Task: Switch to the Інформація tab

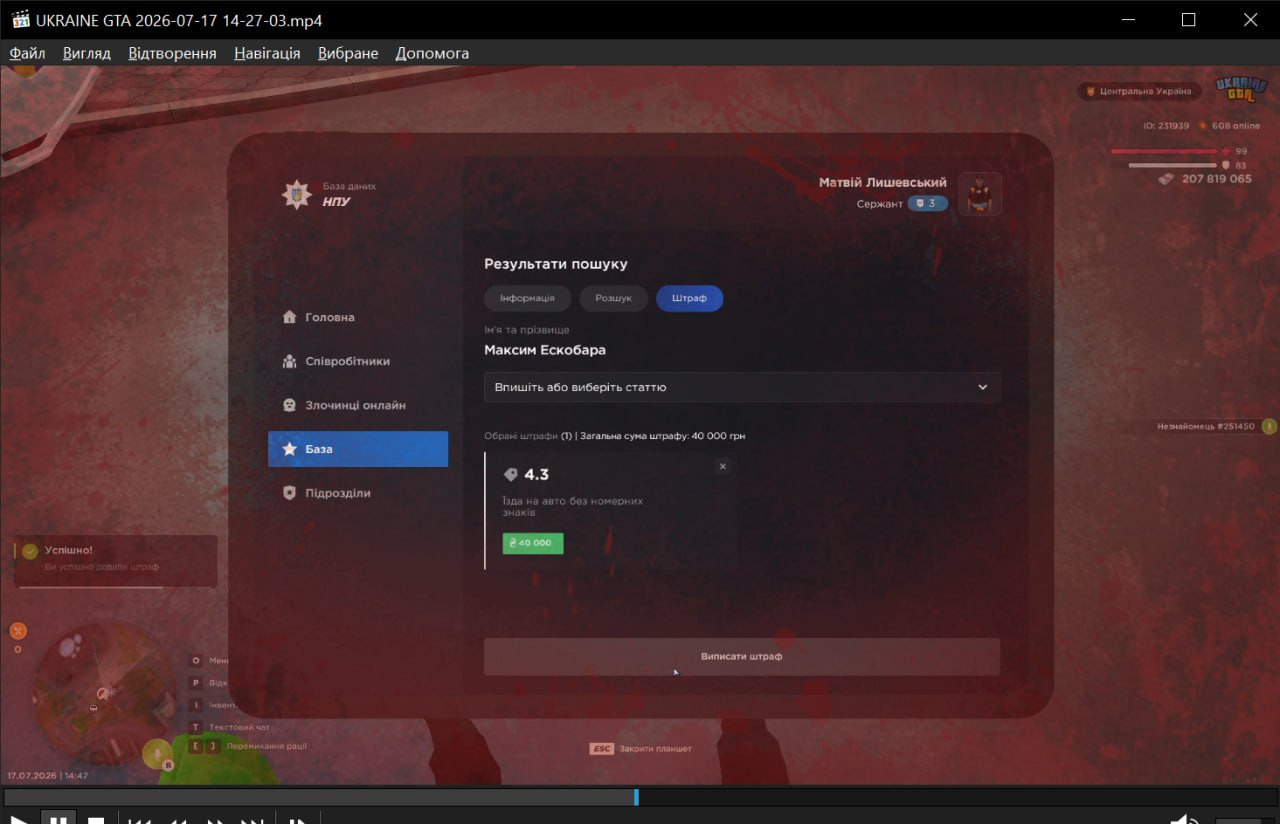Action: coord(528,298)
